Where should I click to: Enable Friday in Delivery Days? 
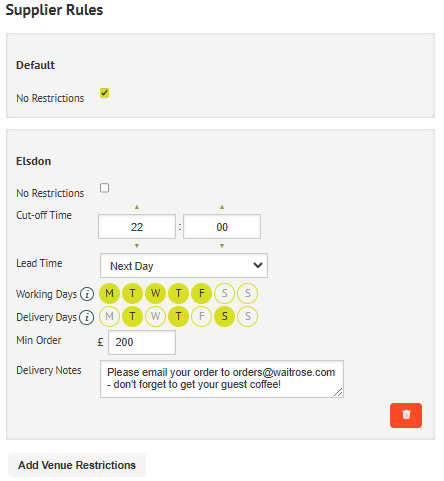pos(201,316)
